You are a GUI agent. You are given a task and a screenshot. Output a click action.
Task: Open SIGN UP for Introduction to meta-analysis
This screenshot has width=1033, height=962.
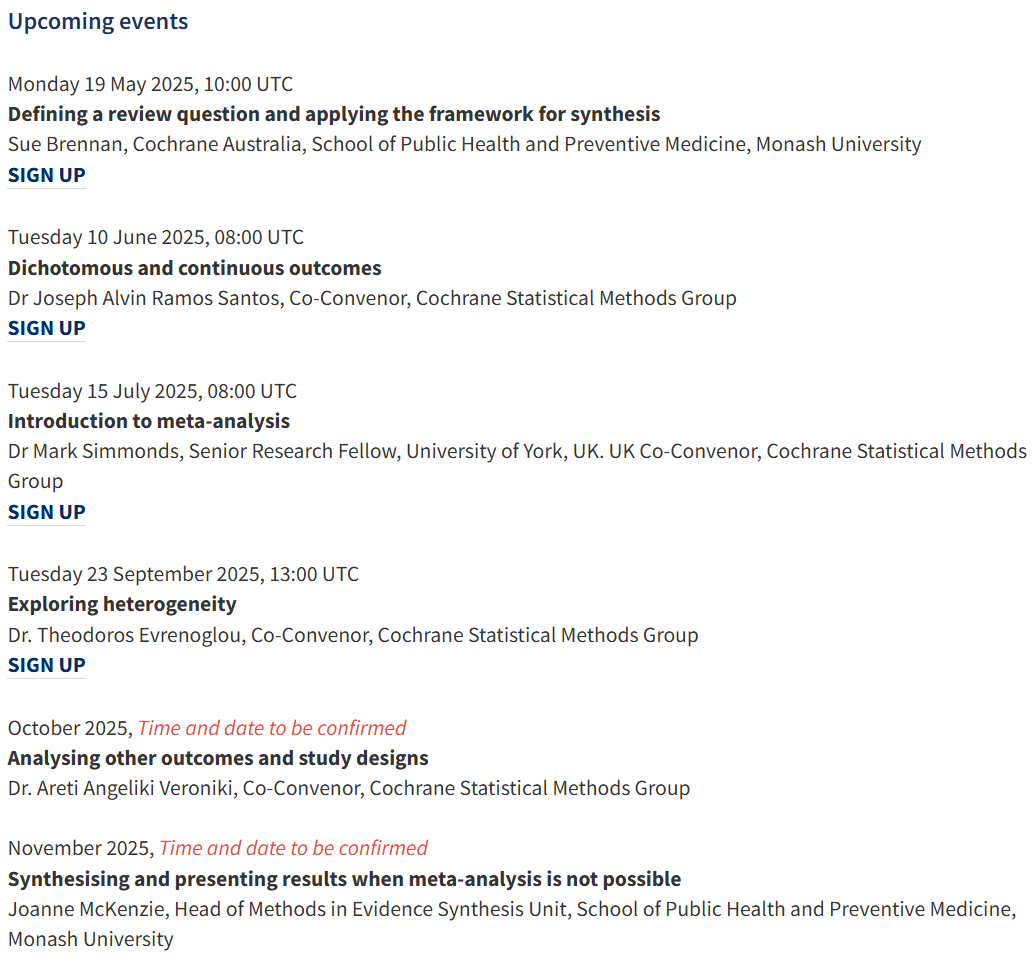click(x=47, y=512)
